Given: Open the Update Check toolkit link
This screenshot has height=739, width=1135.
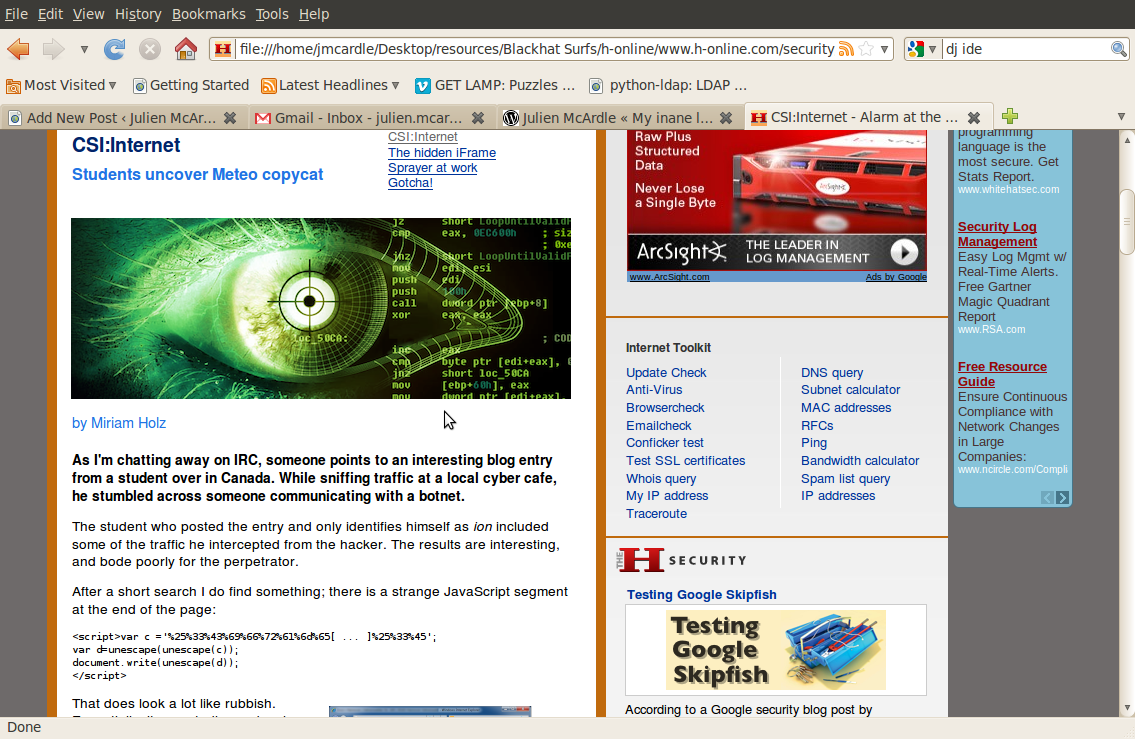Looking at the screenshot, I should point(666,373).
